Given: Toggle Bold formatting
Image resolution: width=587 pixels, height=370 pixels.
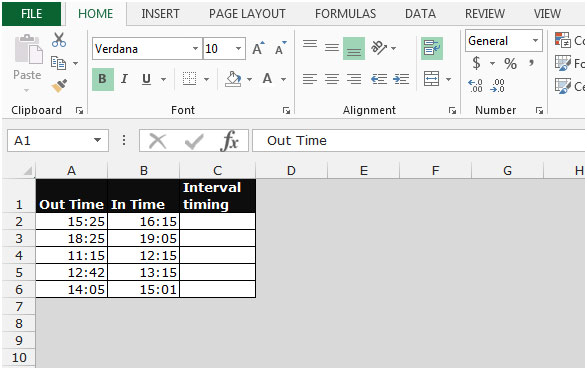Looking at the screenshot, I should pyautogui.click(x=103, y=79).
